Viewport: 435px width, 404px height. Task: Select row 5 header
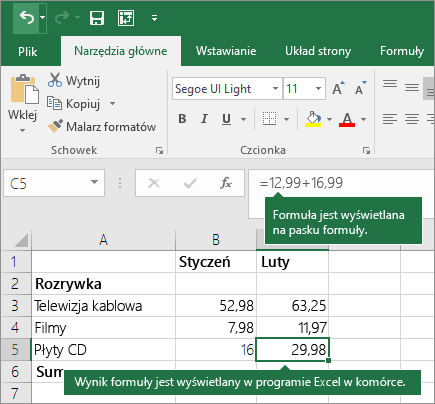click(x=15, y=350)
